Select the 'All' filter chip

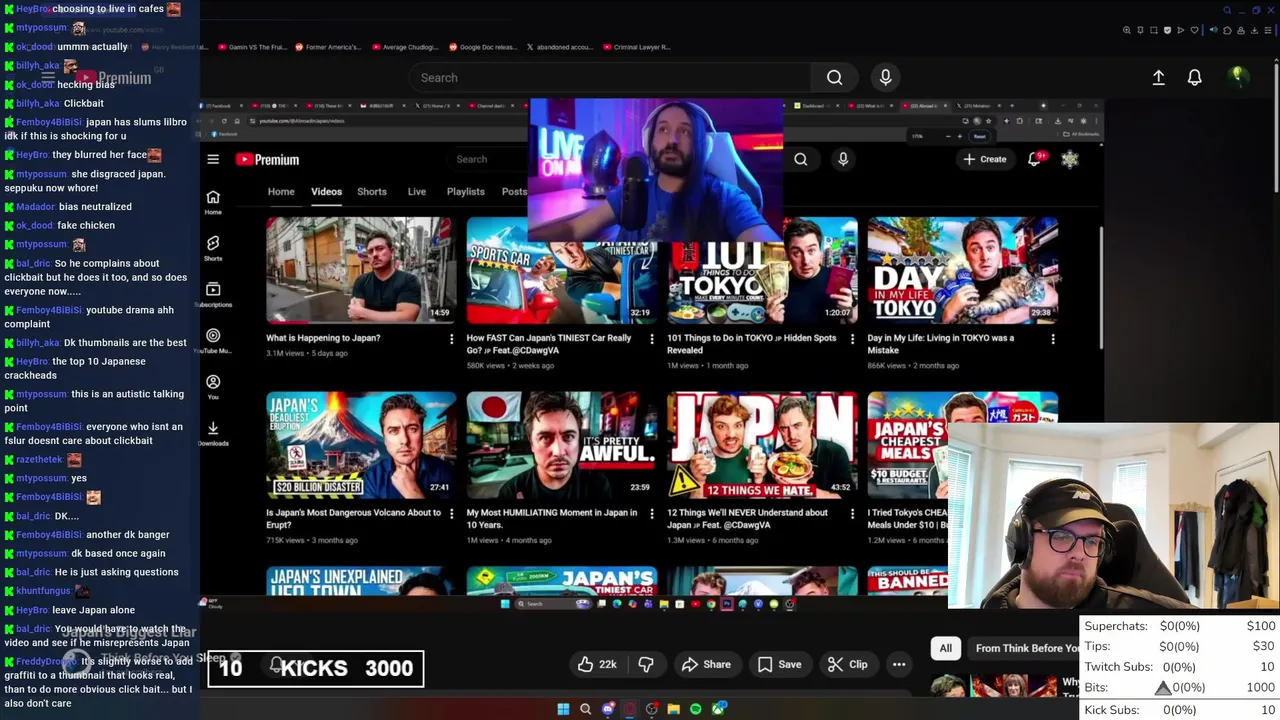[945, 648]
